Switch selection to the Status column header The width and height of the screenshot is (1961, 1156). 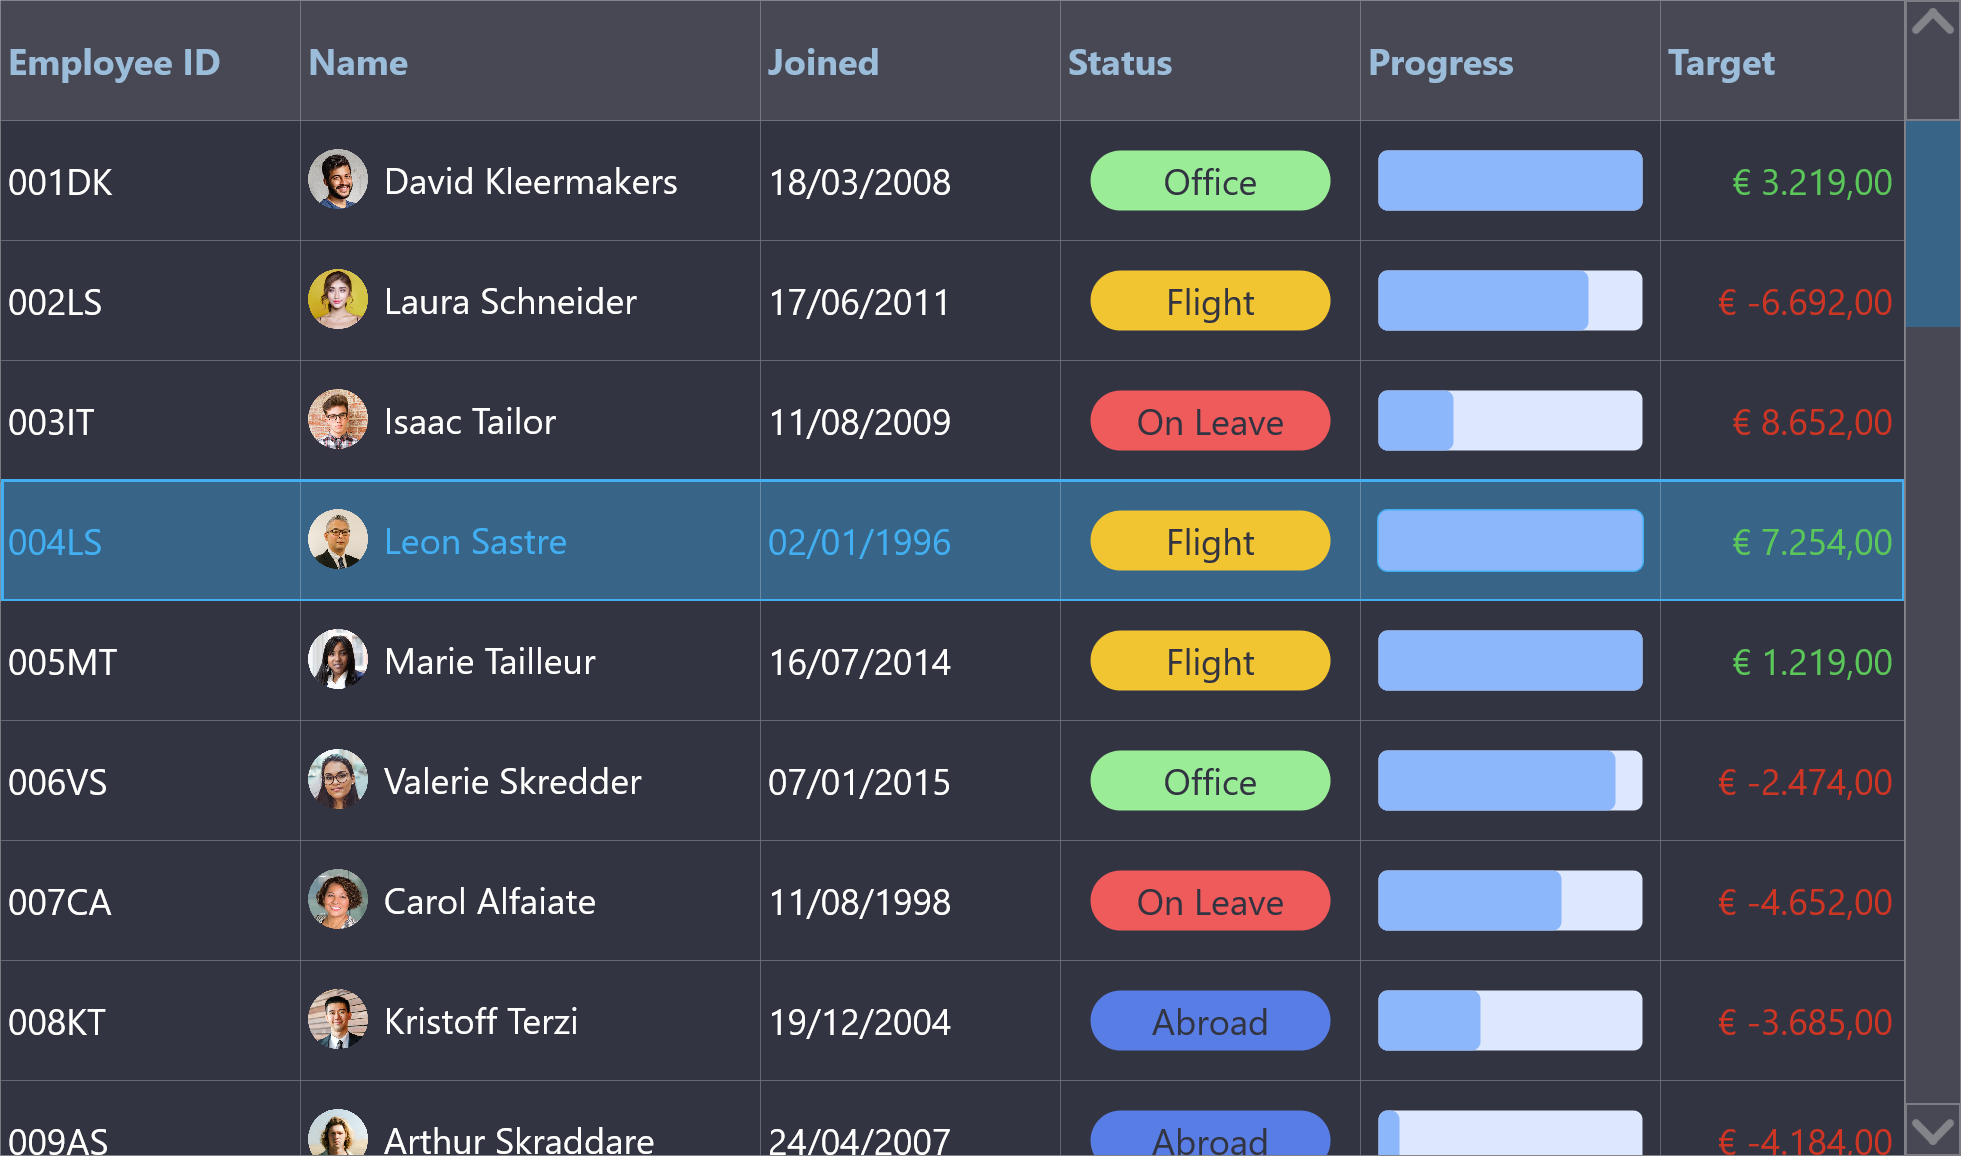point(1120,62)
